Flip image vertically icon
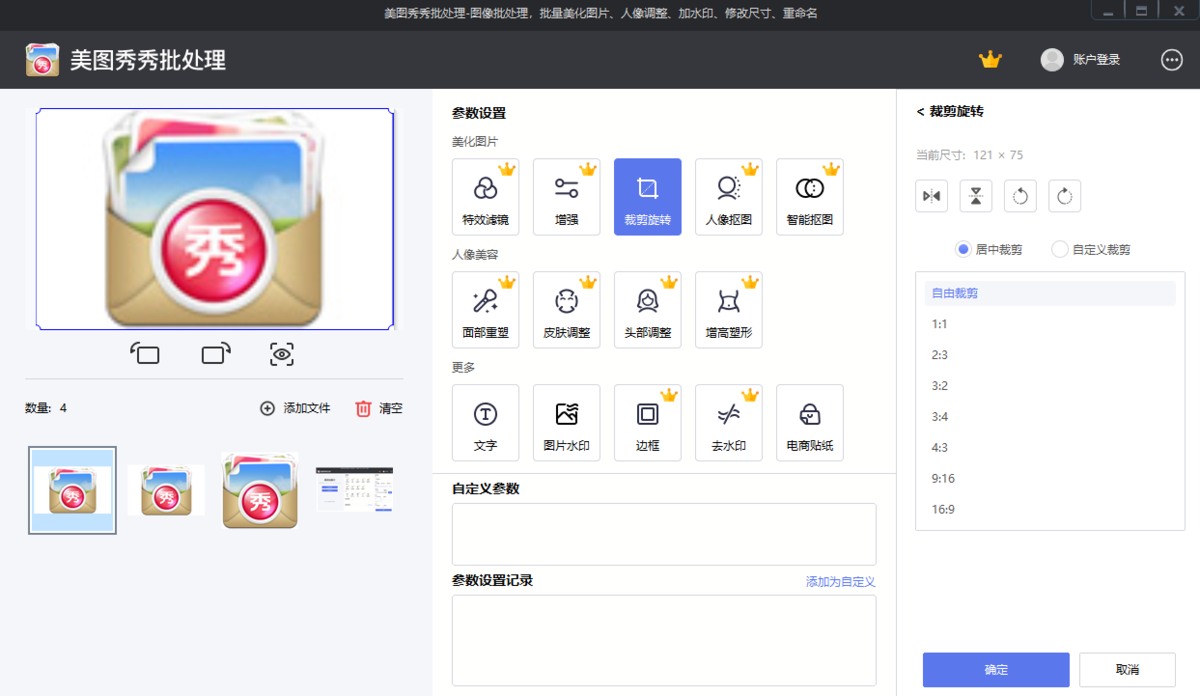Screen dimensions: 1200x696 coord(976,196)
